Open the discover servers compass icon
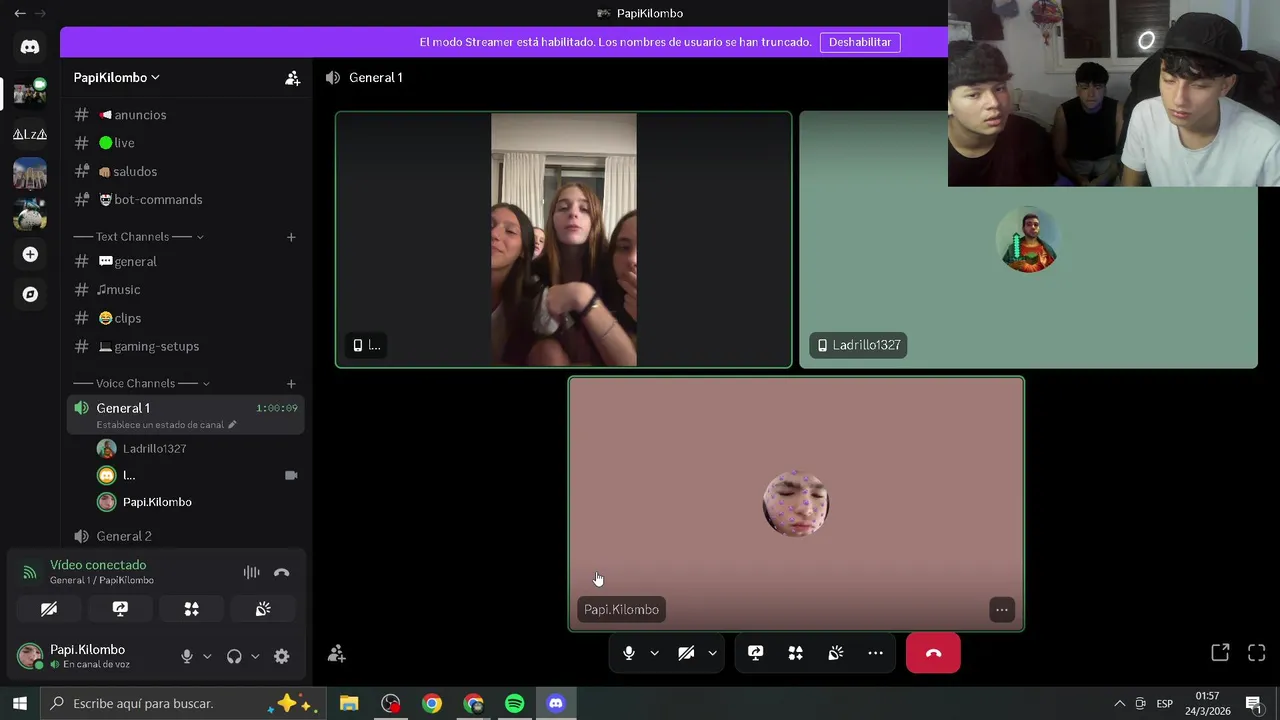The height and width of the screenshot is (720, 1280). (x=30, y=294)
